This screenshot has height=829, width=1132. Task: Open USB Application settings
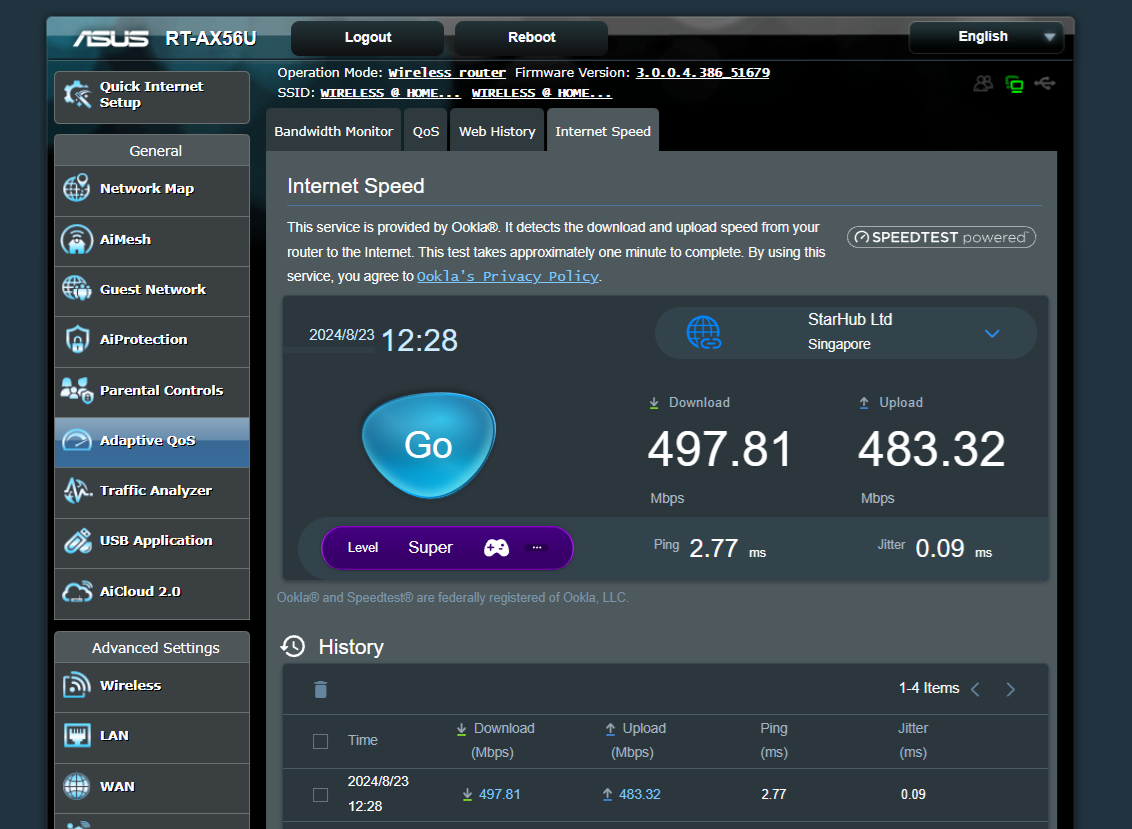coord(152,542)
